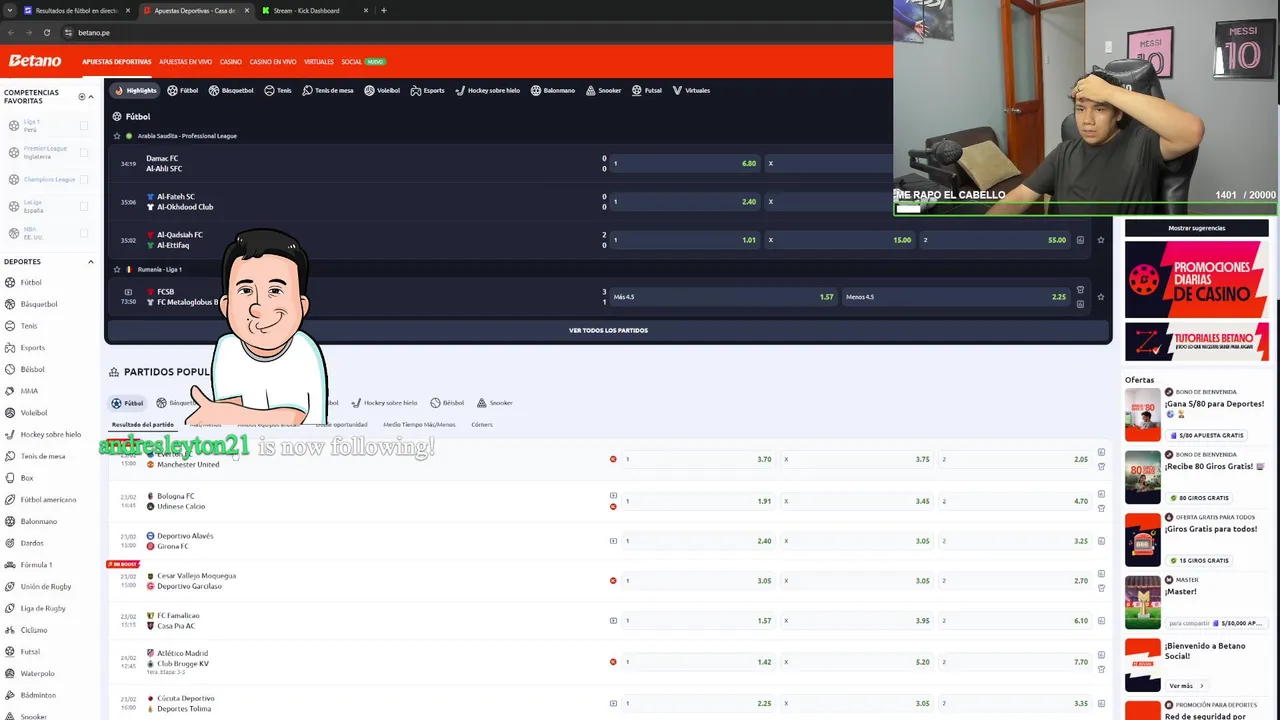
Task: Select the Highlights flame filter
Action: (135, 90)
